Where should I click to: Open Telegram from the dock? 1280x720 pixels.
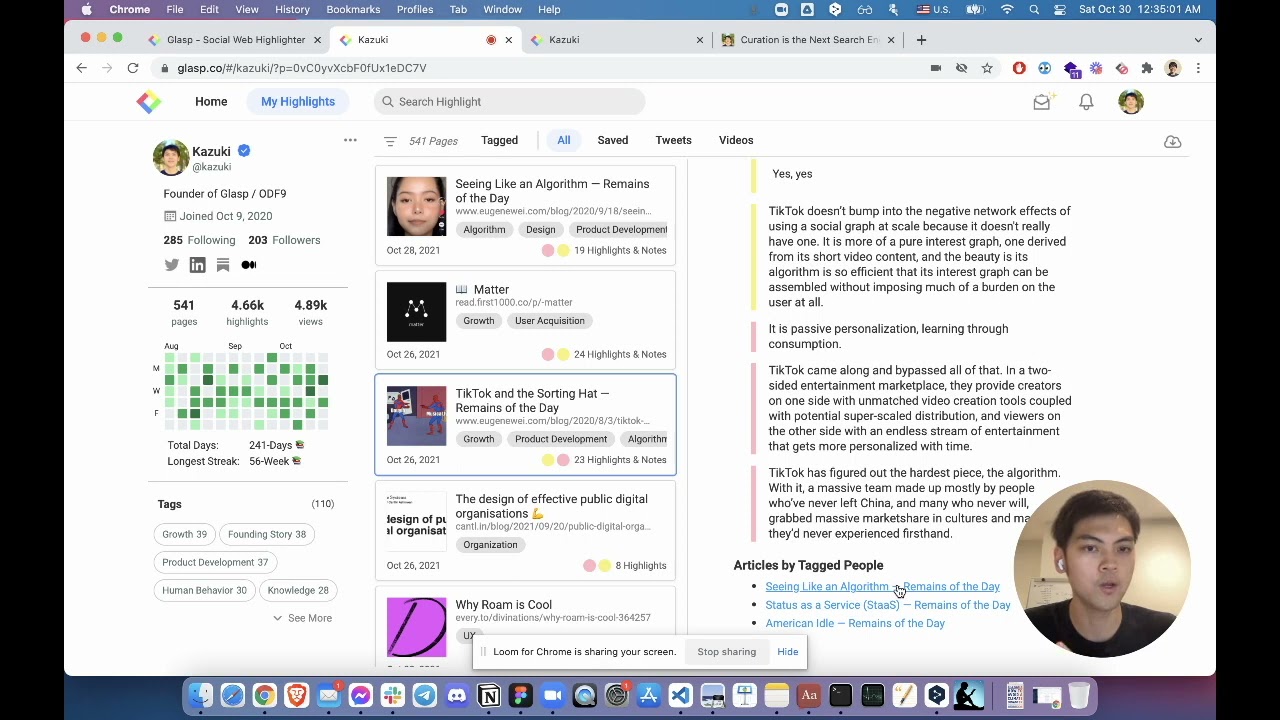click(425, 695)
